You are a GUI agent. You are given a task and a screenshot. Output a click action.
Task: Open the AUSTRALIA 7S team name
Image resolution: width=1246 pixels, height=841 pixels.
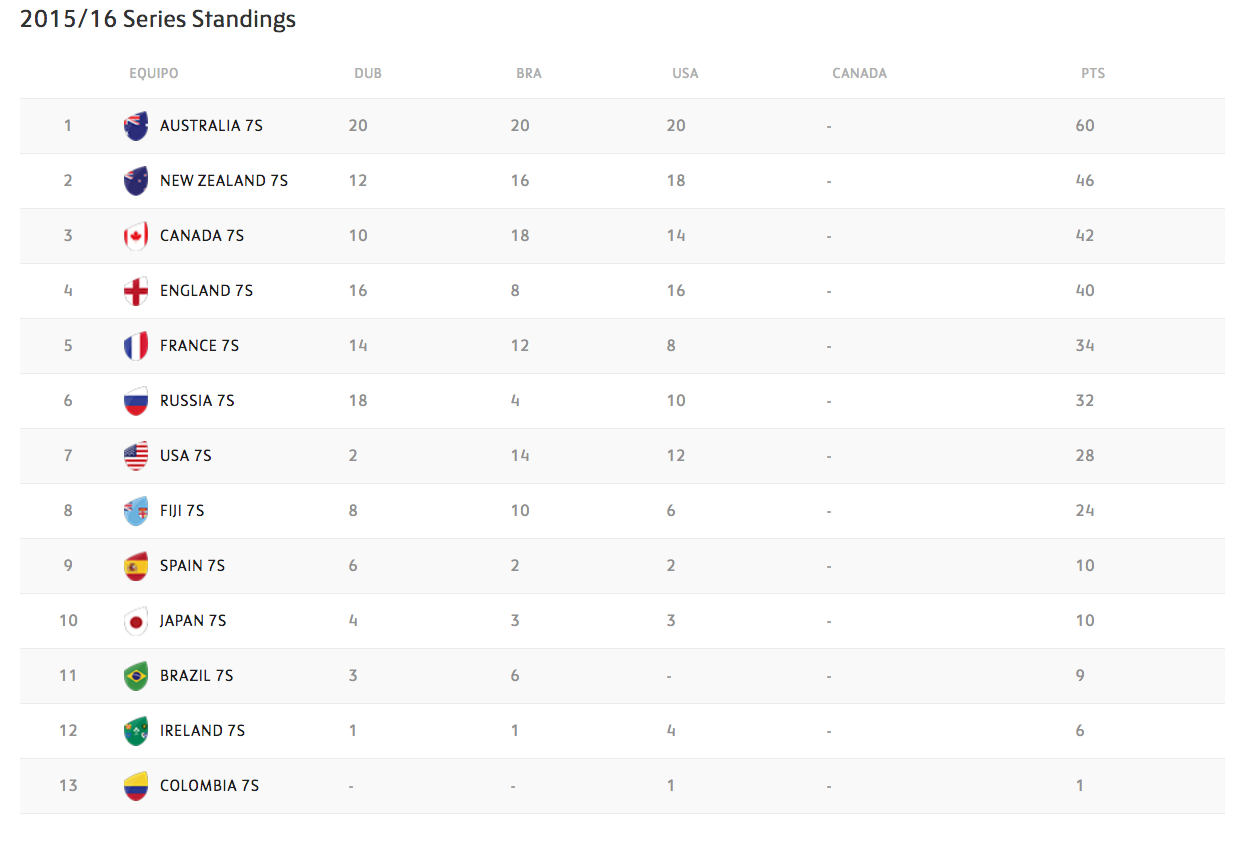point(211,126)
